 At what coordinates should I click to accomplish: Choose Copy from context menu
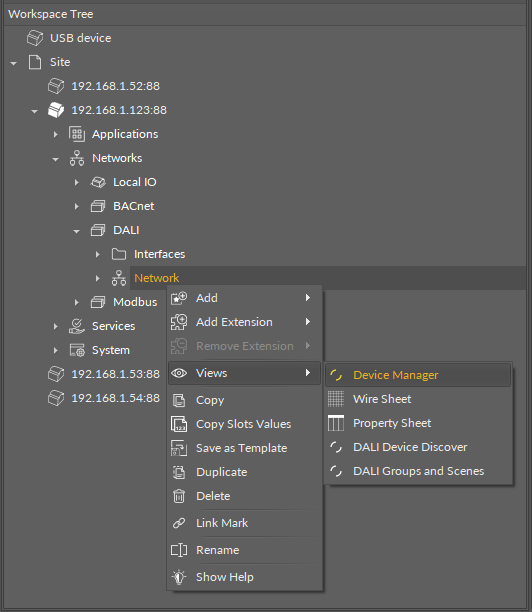pos(245,400)
